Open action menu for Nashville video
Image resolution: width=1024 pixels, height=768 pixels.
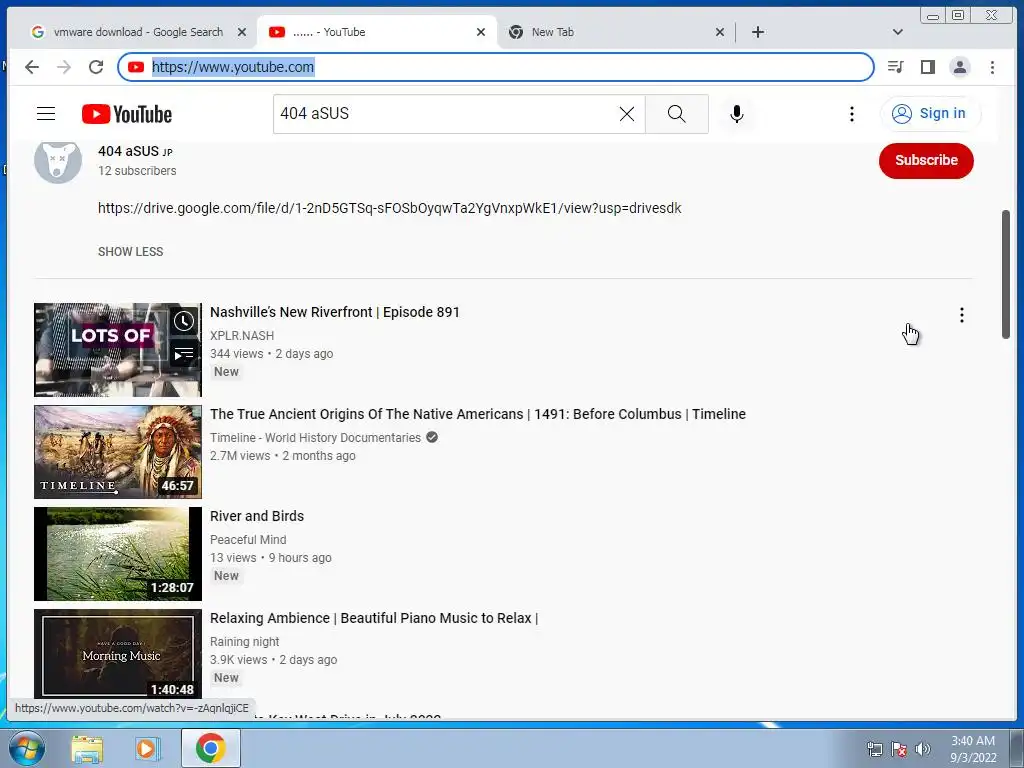click(x=961, y=315)
